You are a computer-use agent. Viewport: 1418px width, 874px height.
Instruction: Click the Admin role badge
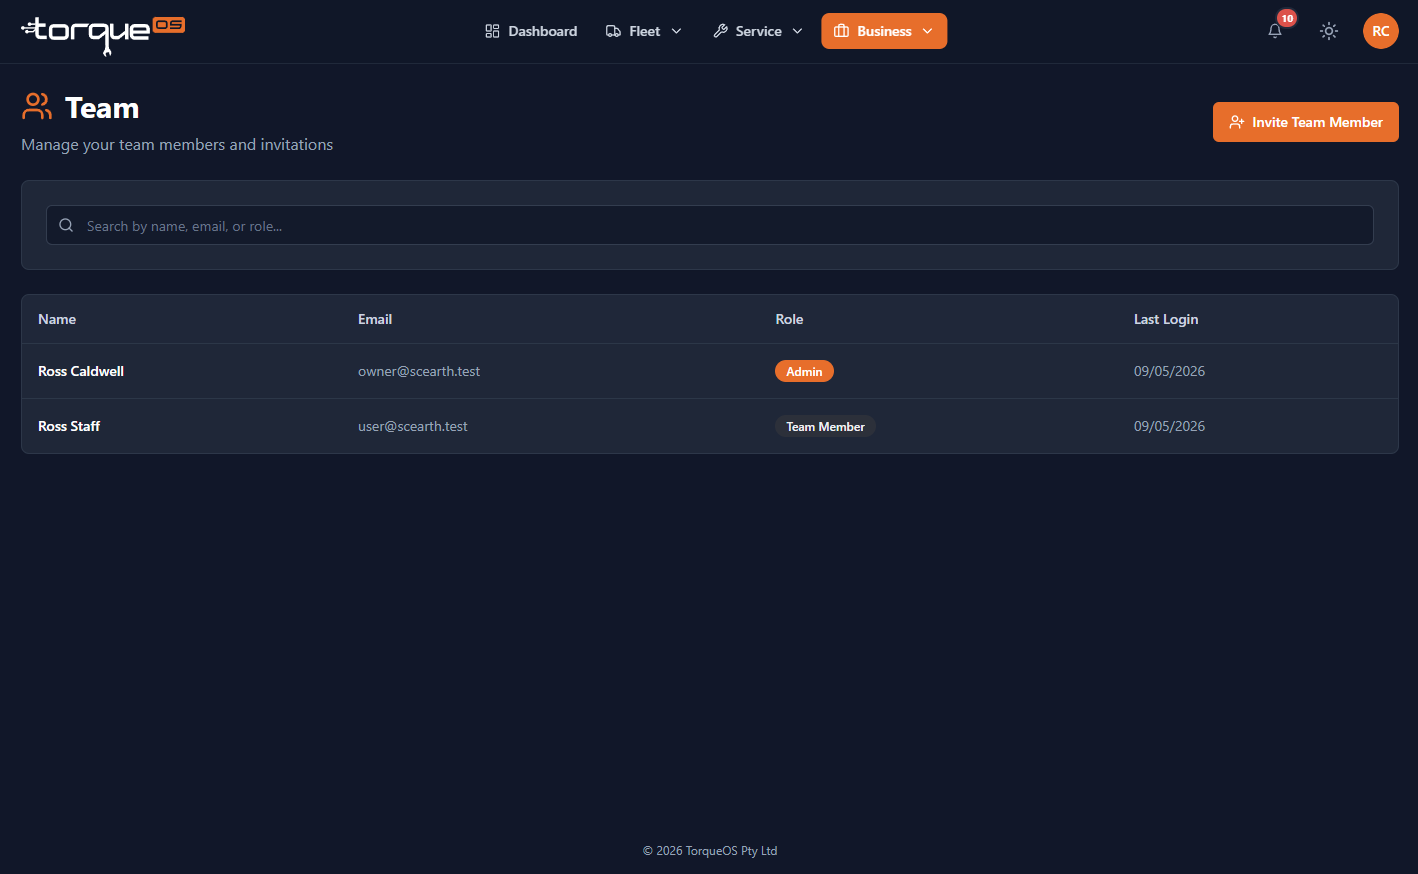point(804,371)
